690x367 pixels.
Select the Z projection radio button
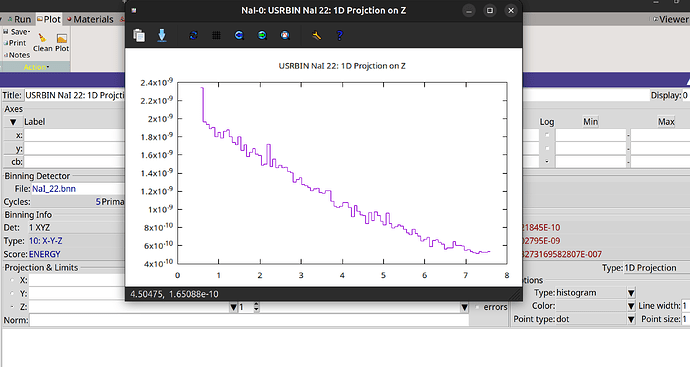12,307
